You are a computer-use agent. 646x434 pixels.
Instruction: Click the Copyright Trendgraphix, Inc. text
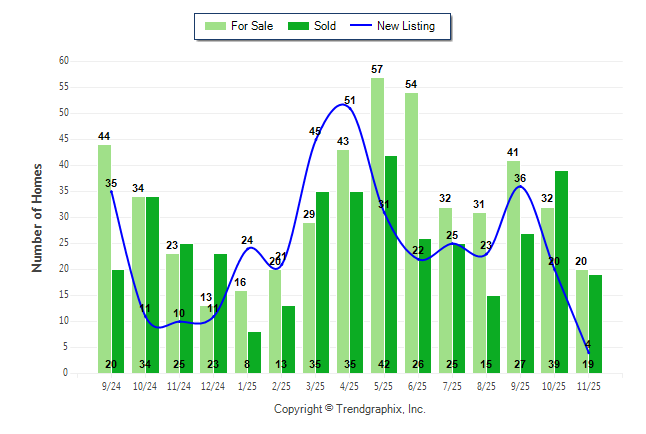[x=350, y=409]
